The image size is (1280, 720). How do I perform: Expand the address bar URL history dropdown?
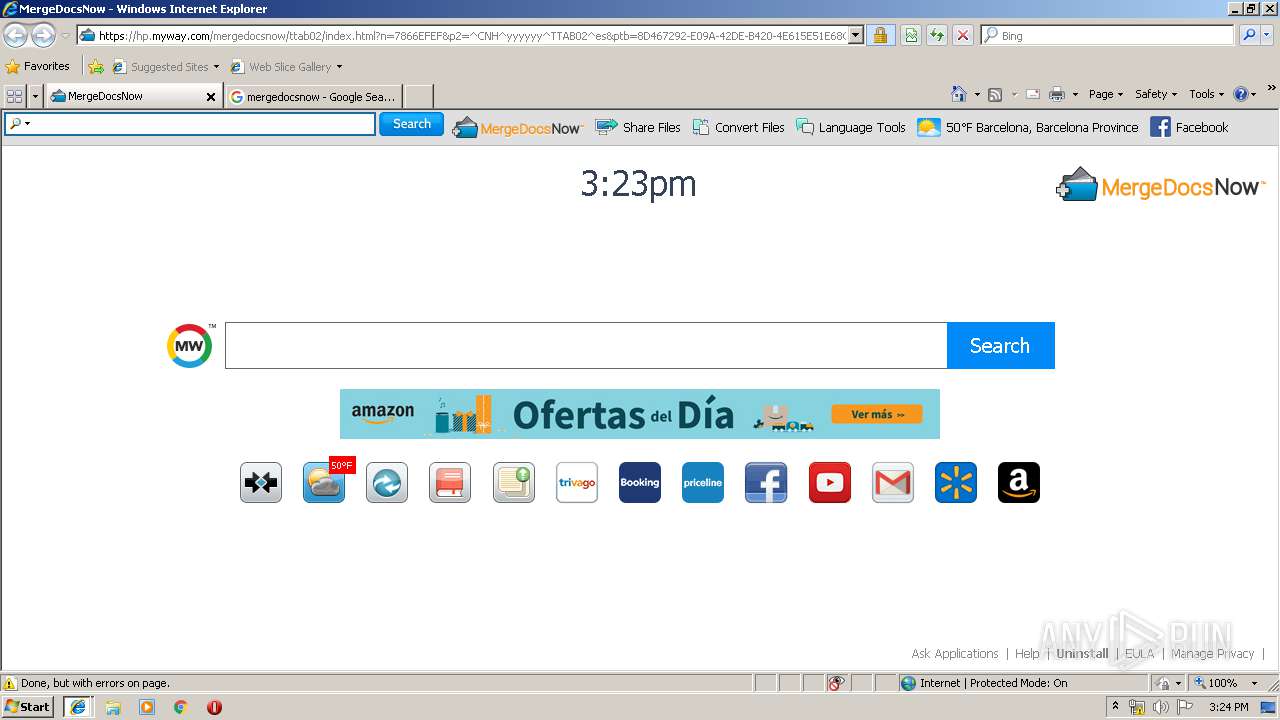(x=856, y=36)
